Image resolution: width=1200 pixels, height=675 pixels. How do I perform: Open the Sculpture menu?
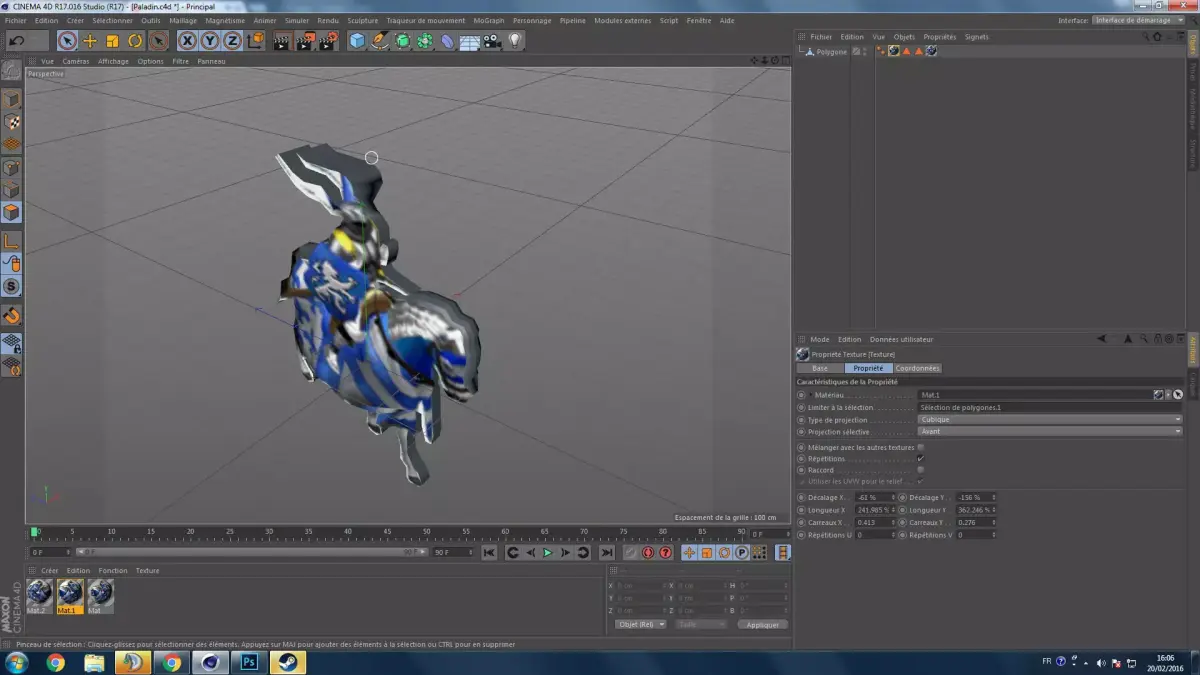[x=363, y=20]
